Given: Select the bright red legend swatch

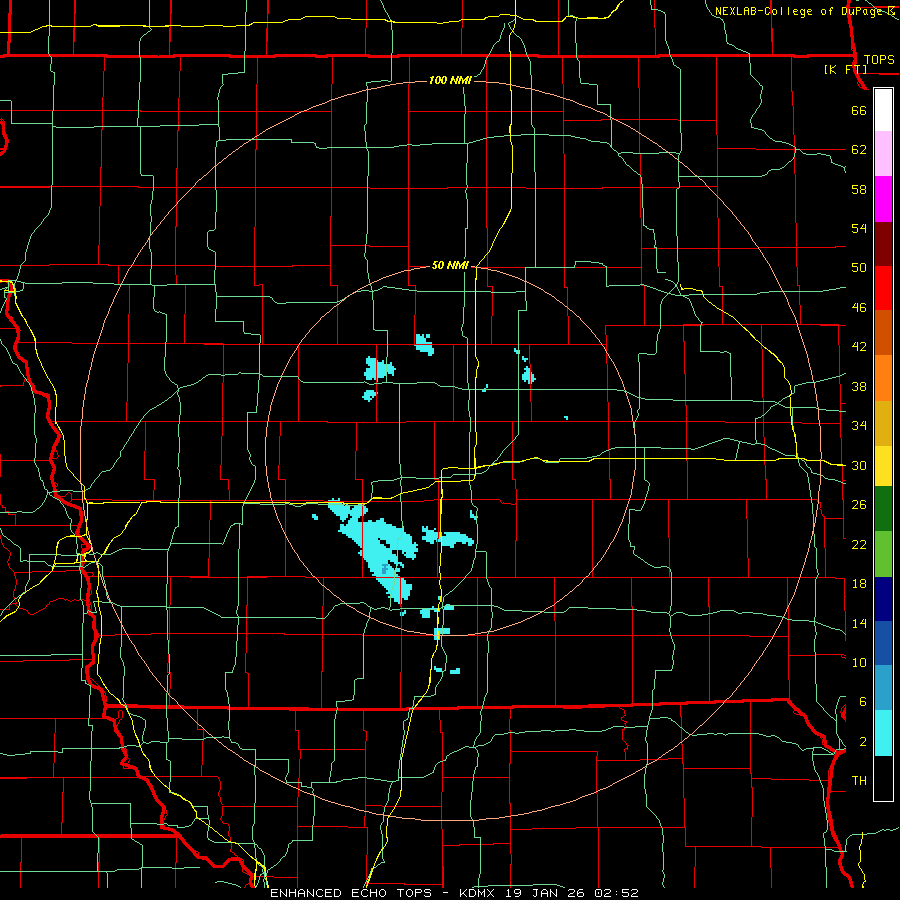Looking at the screenshot, I should (x=883, y=288).
